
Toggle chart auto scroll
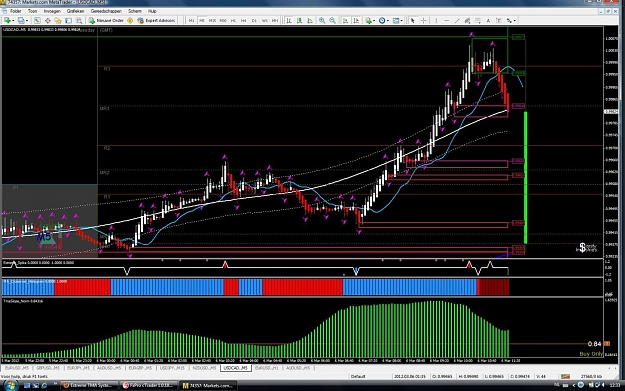point(345,20)
